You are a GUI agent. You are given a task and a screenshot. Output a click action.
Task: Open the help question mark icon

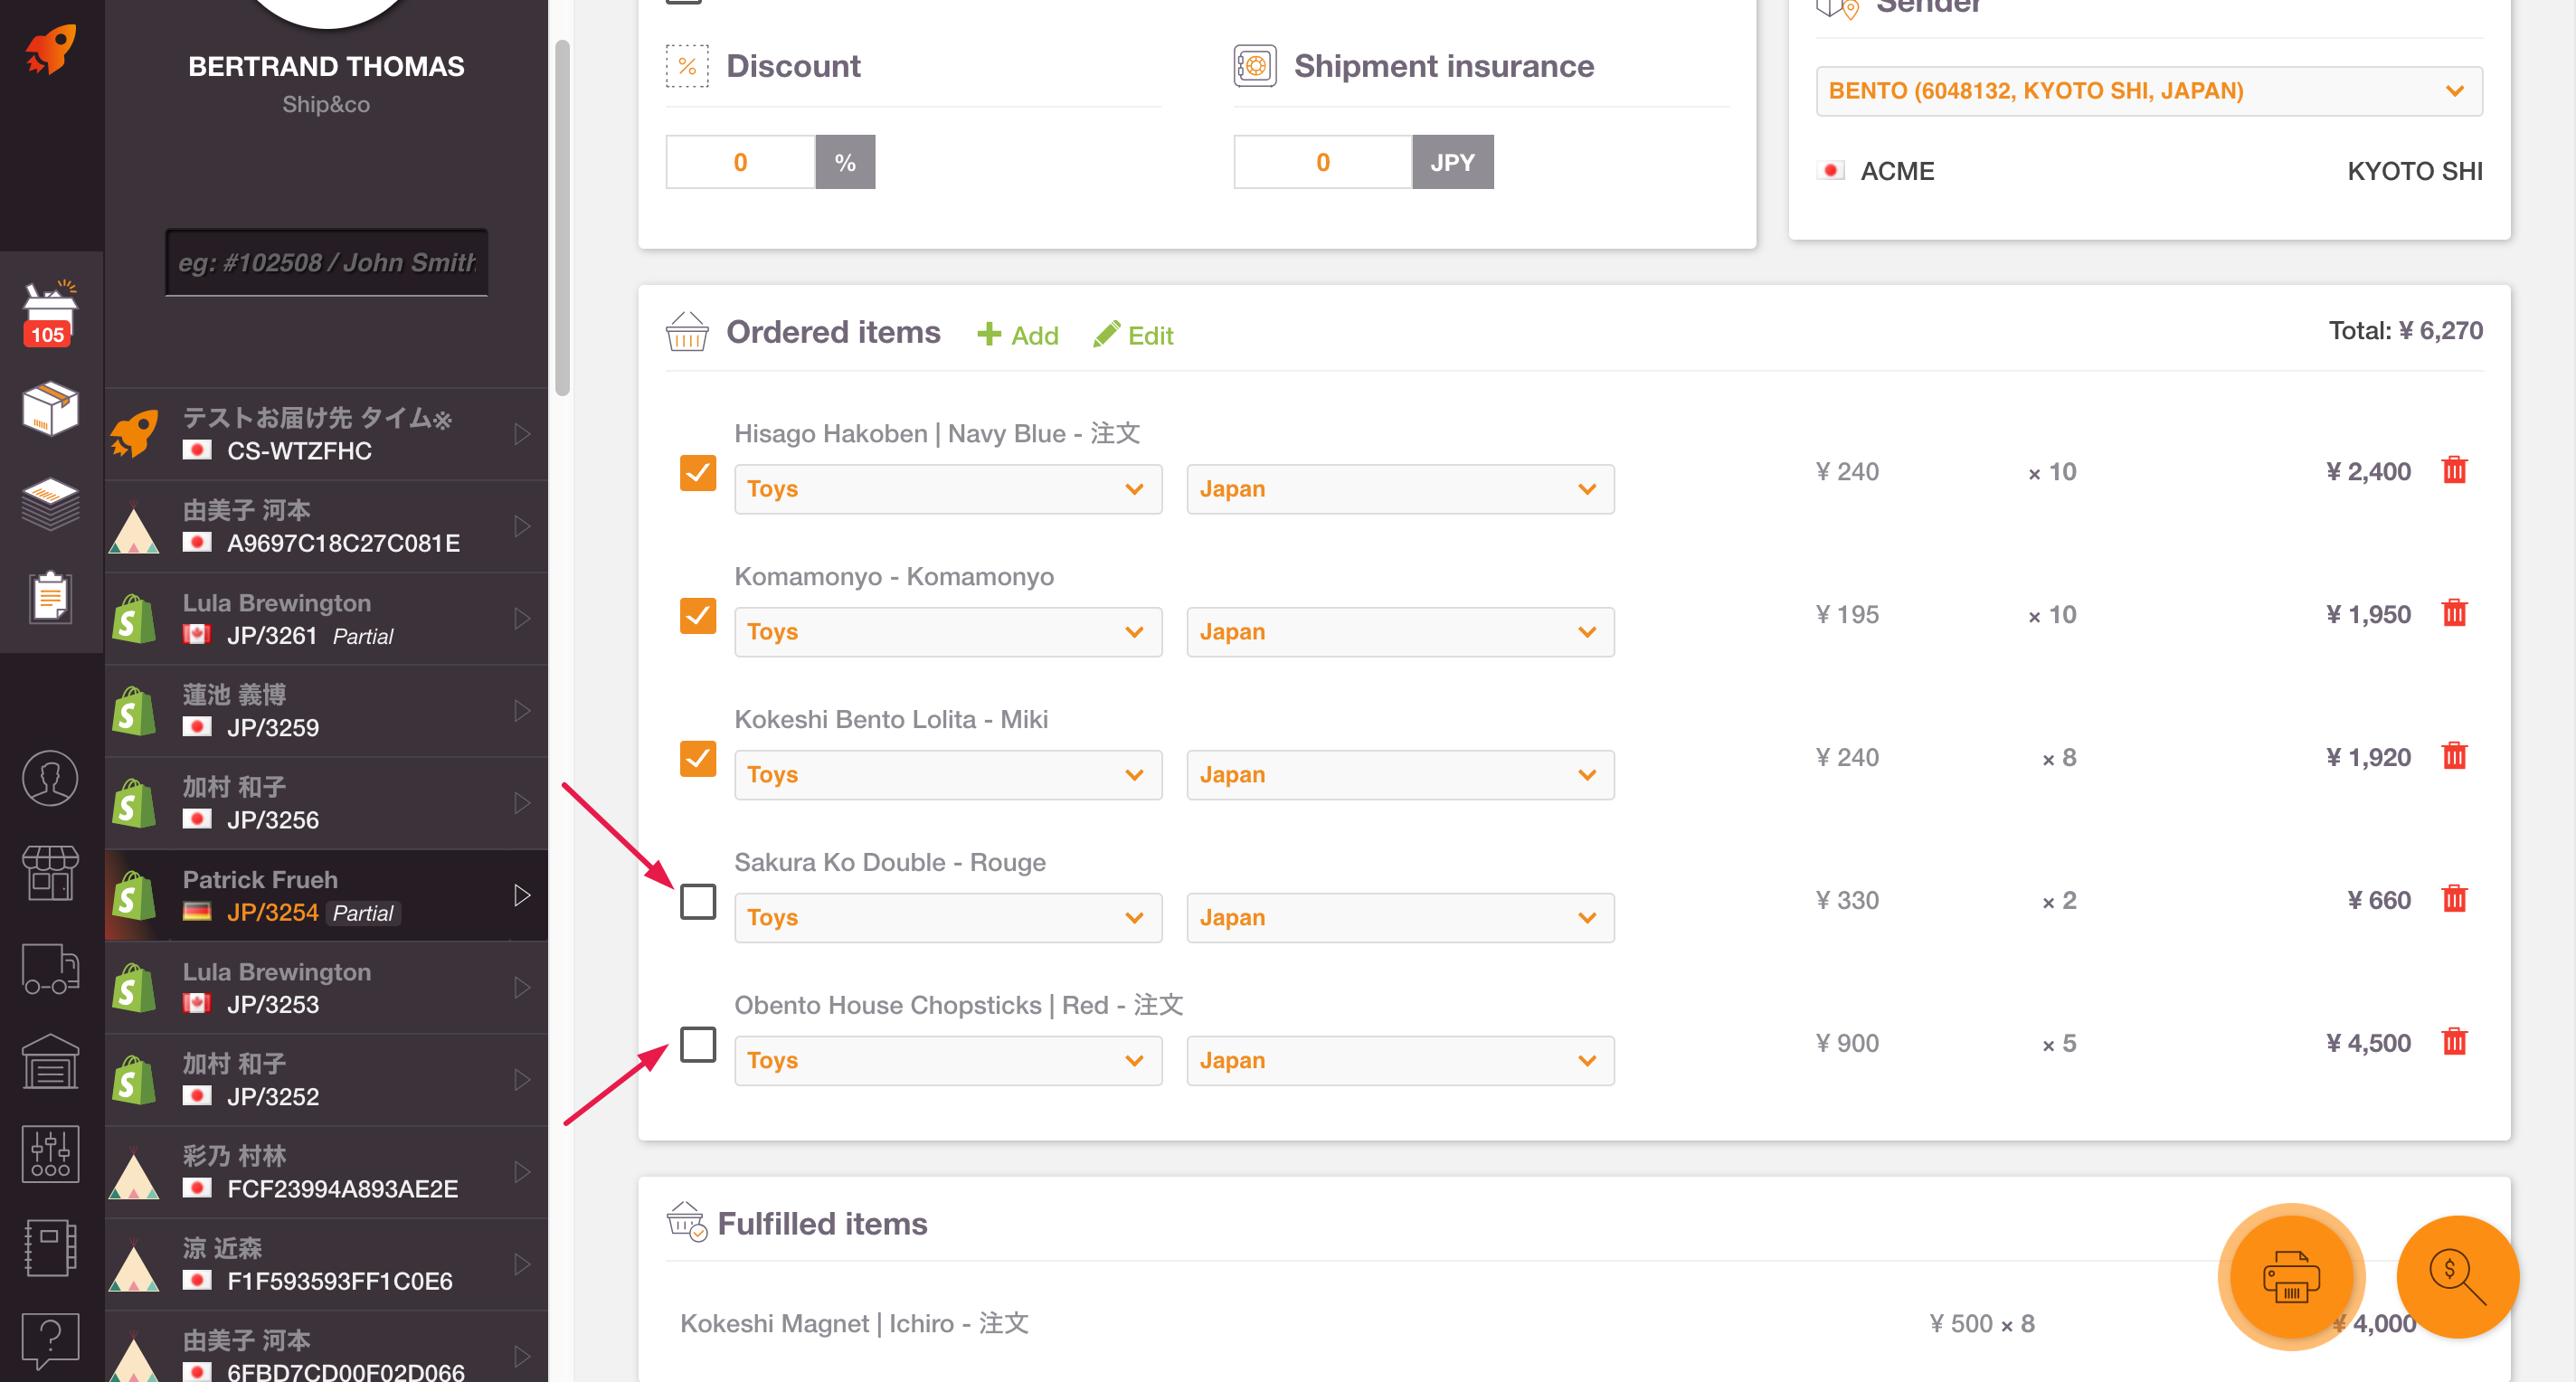click(x=50, y=1340)
